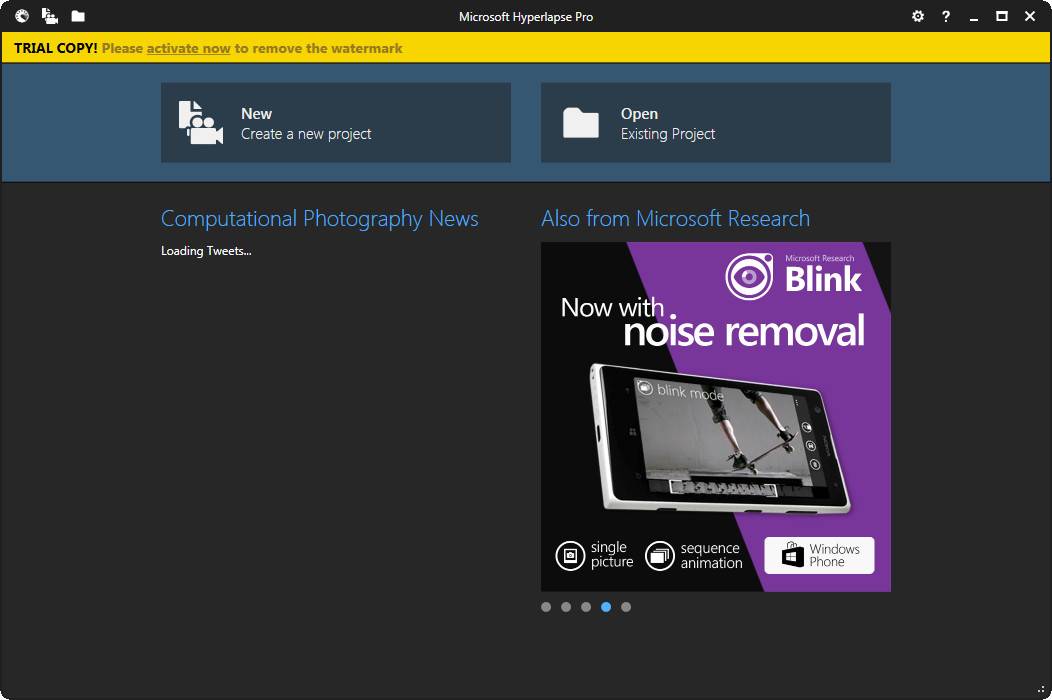The height and width of the screenshot is (700, 1052).
Task: Click the open folder icon in title bar
Action: [78, 15]
